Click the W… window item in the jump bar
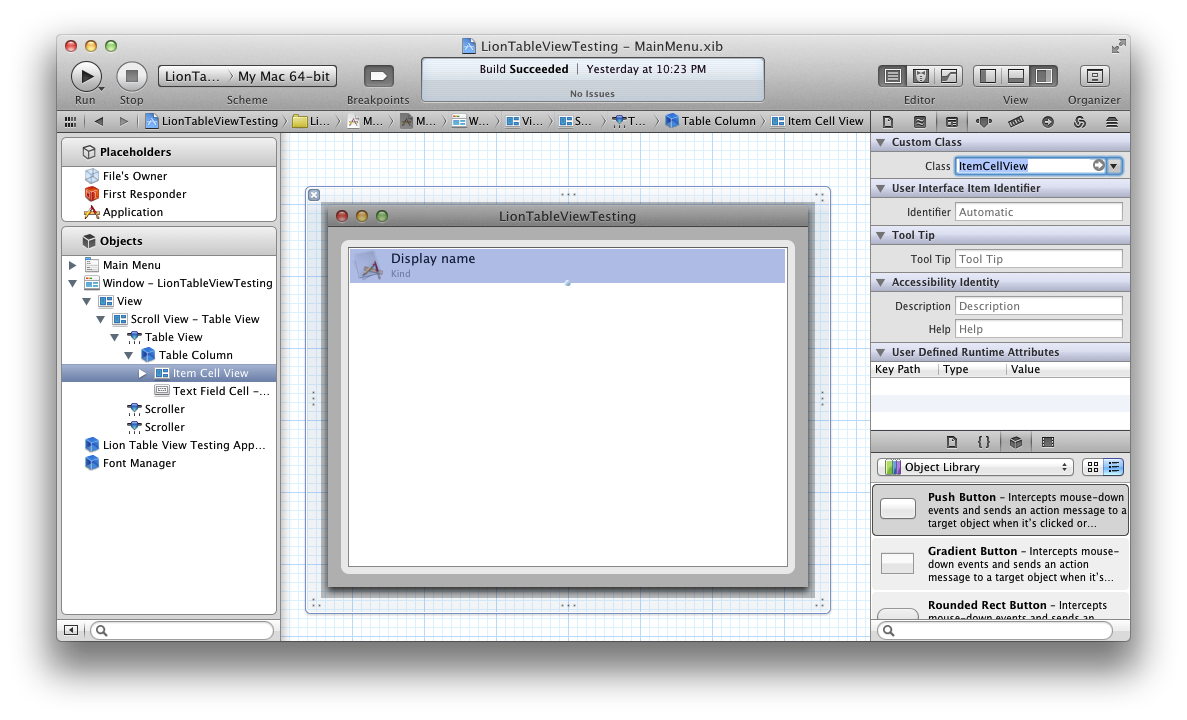 (470, 121)
